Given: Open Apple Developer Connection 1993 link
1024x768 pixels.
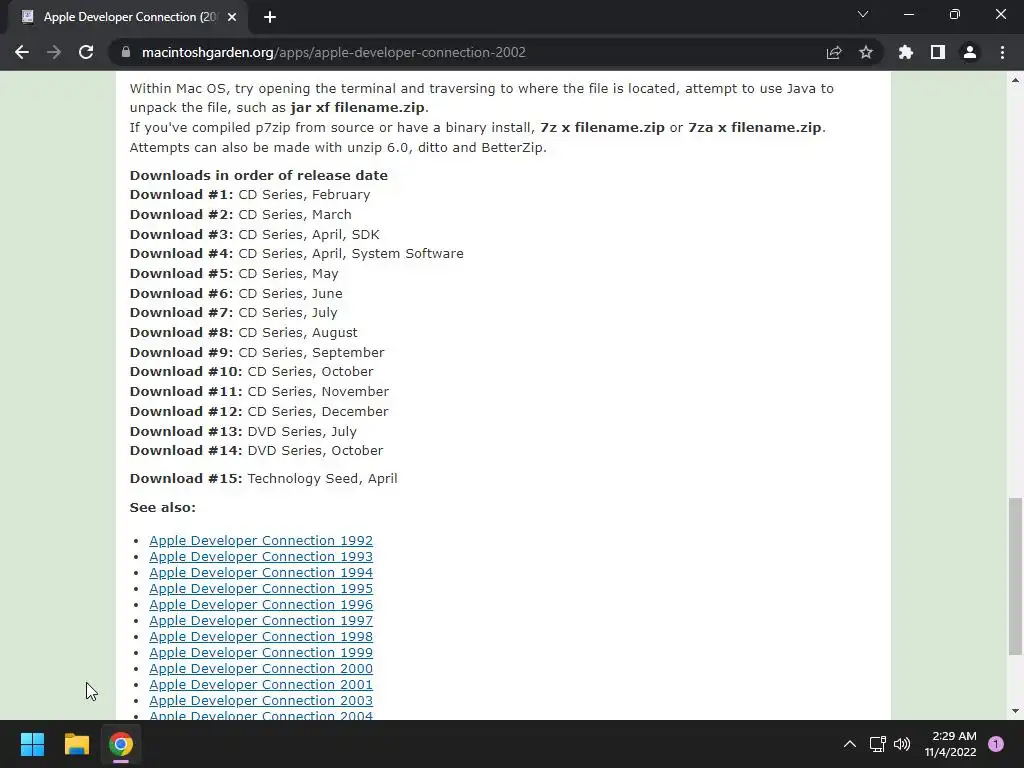Looking at the screenshot, I should point(261,556).
